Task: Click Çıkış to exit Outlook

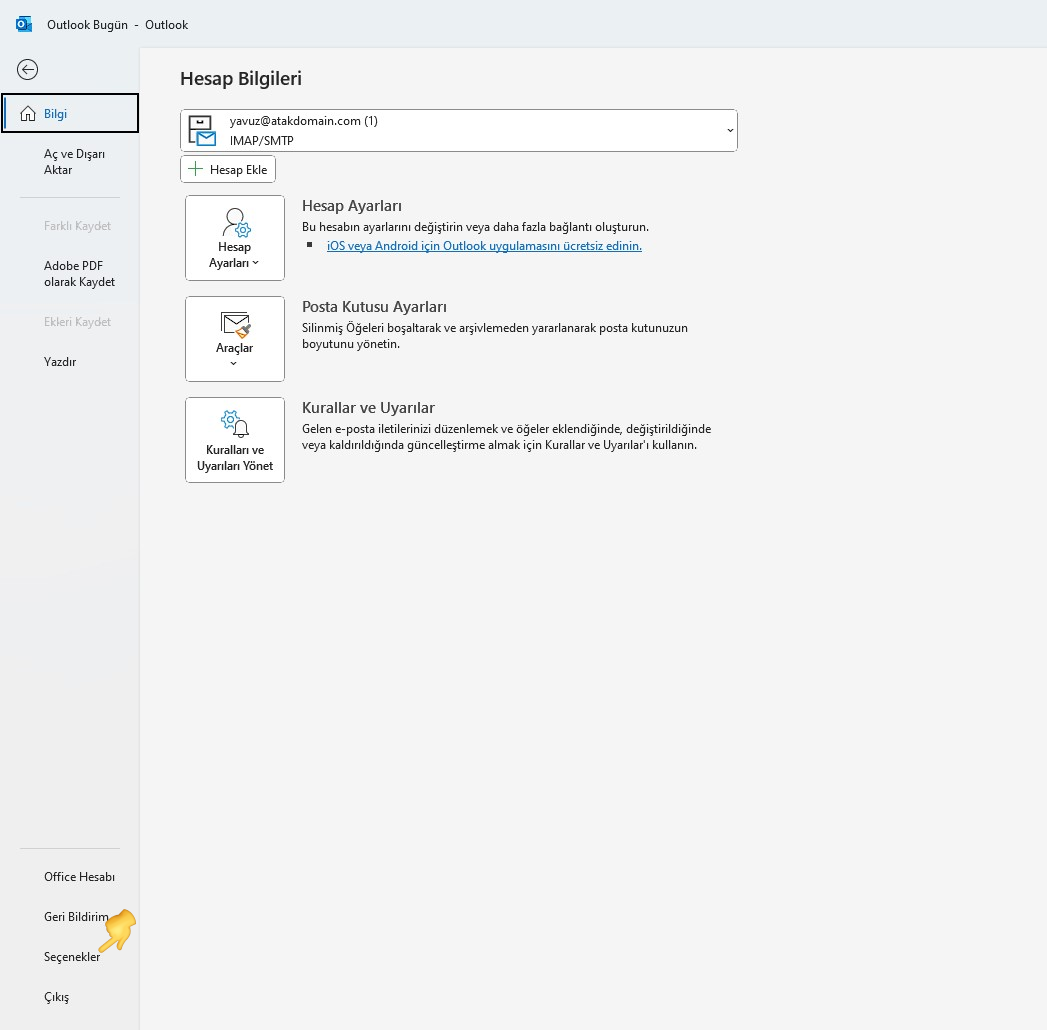Action: (56, 996)
